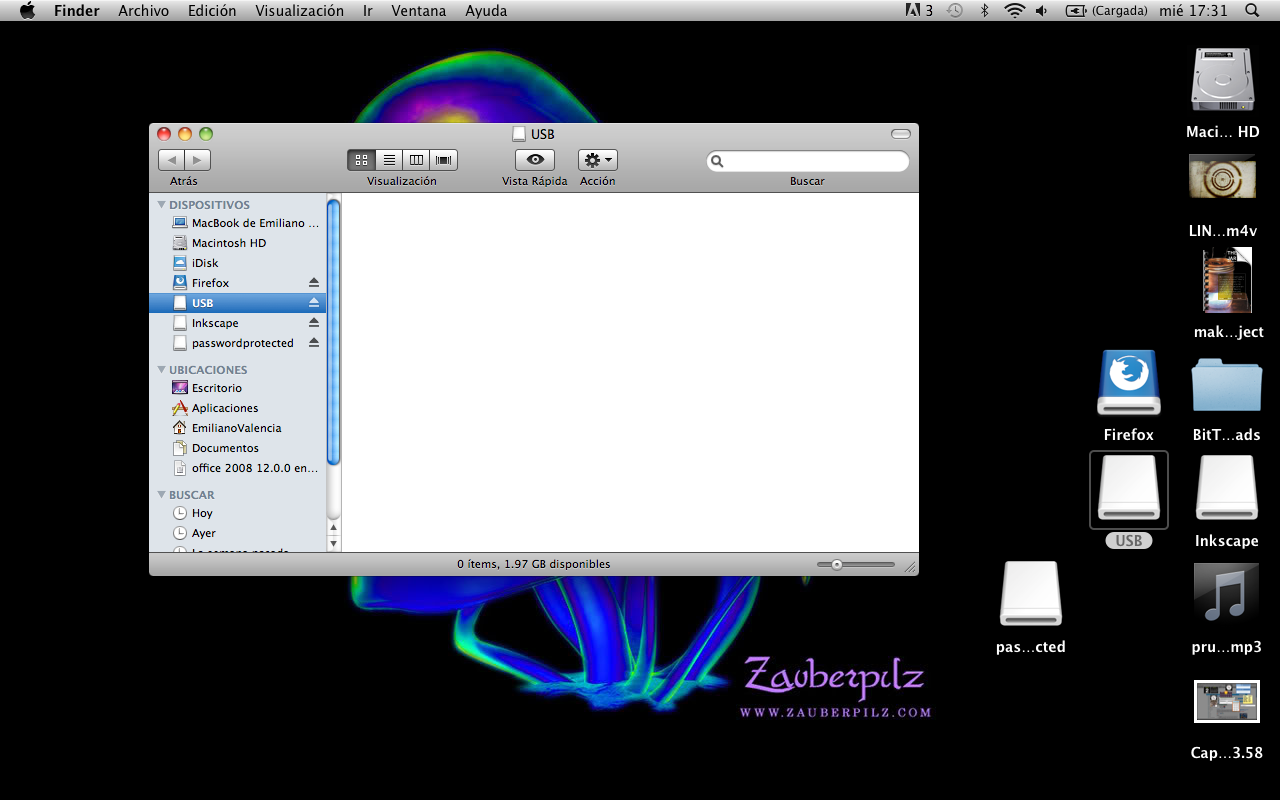Select Macintosh HD desktop drive icon

click(x=1222, y=80)
